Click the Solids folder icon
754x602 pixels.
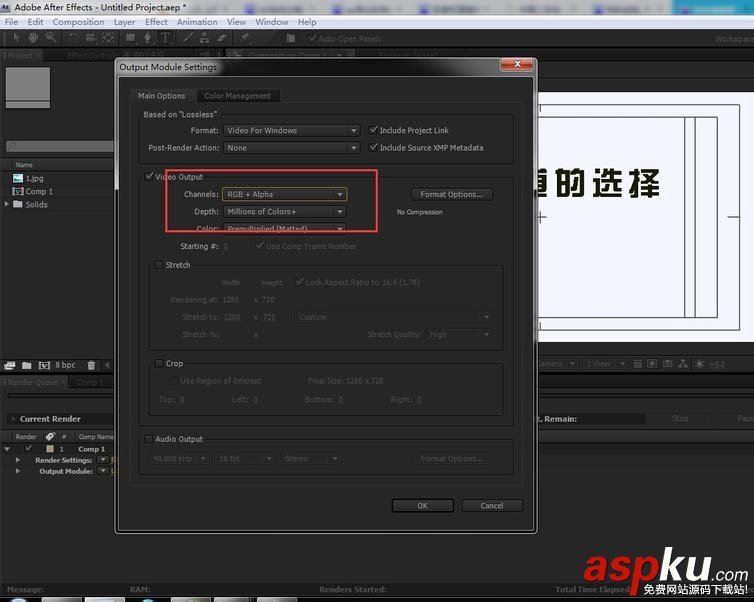click(18, 204)
